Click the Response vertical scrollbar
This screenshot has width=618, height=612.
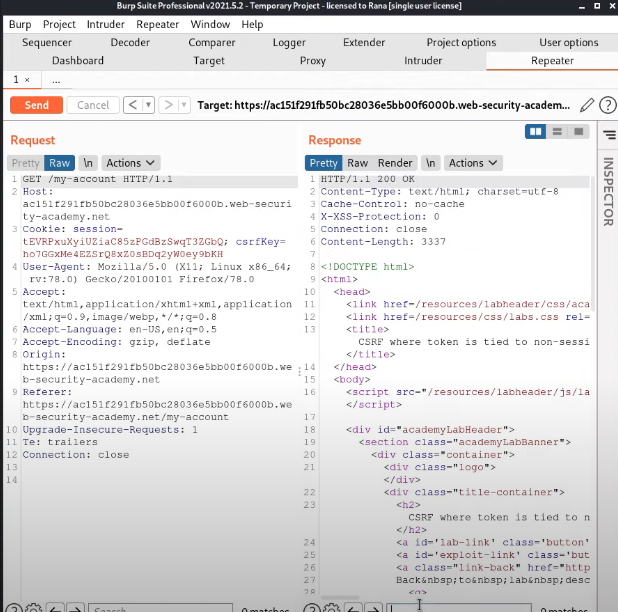(x=592, y=242)
